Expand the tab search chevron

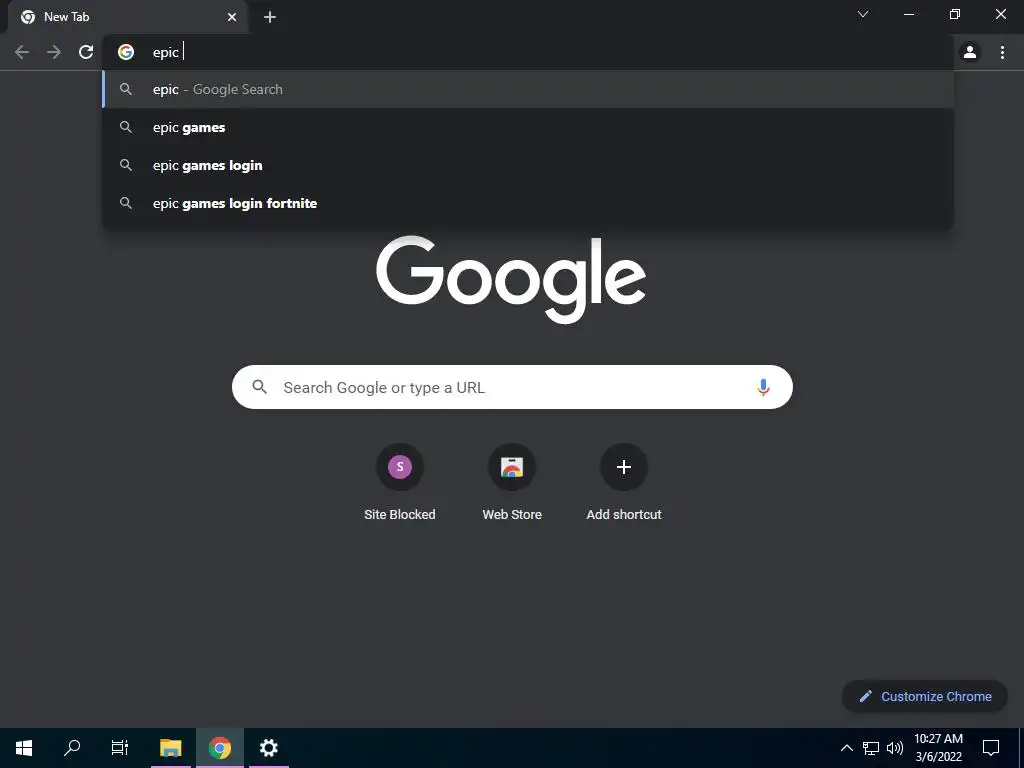[x=863, y=14]
